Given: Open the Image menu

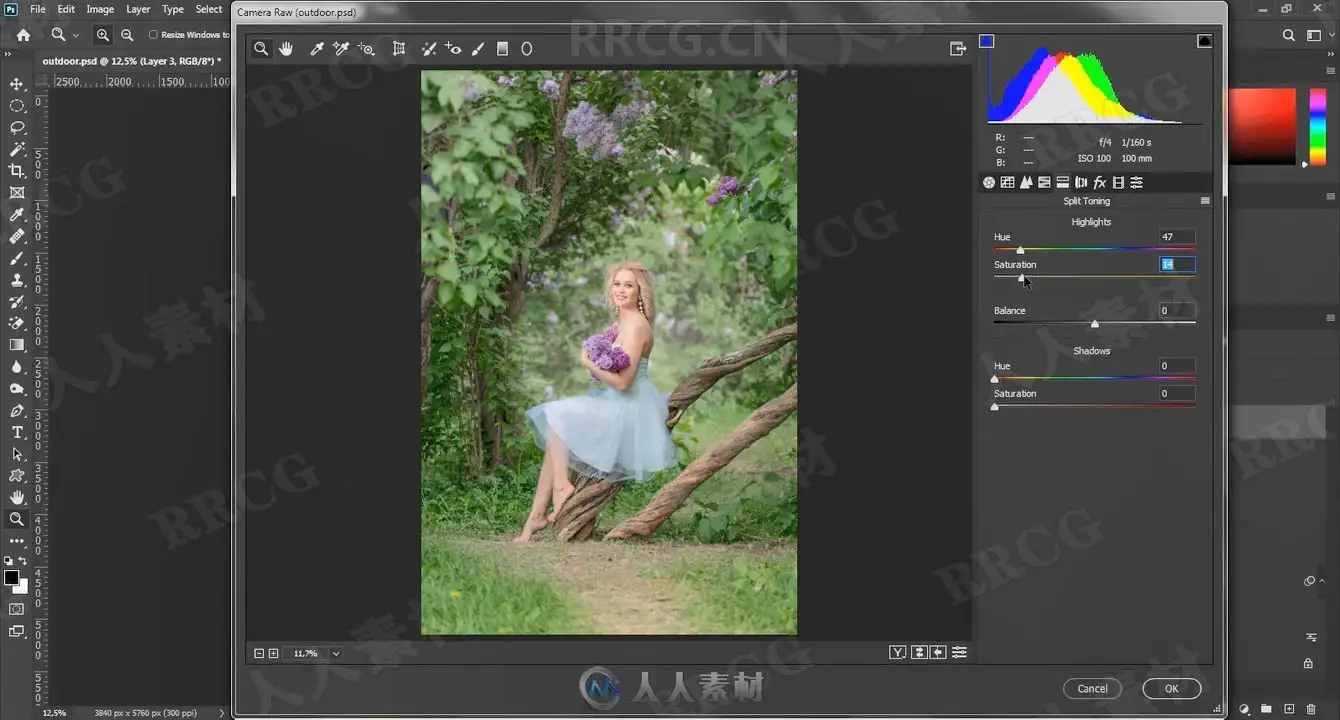Looking at the screenshot, I should tap(100, 9).
